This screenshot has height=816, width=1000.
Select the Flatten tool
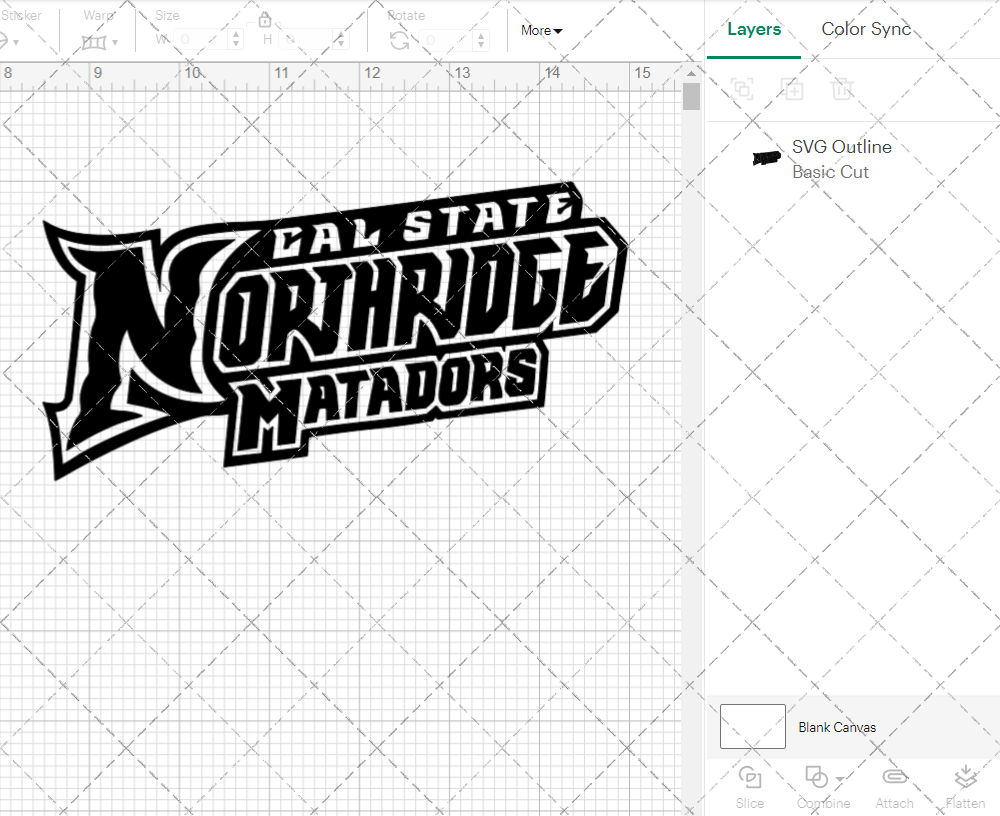[x=965, y=786]
